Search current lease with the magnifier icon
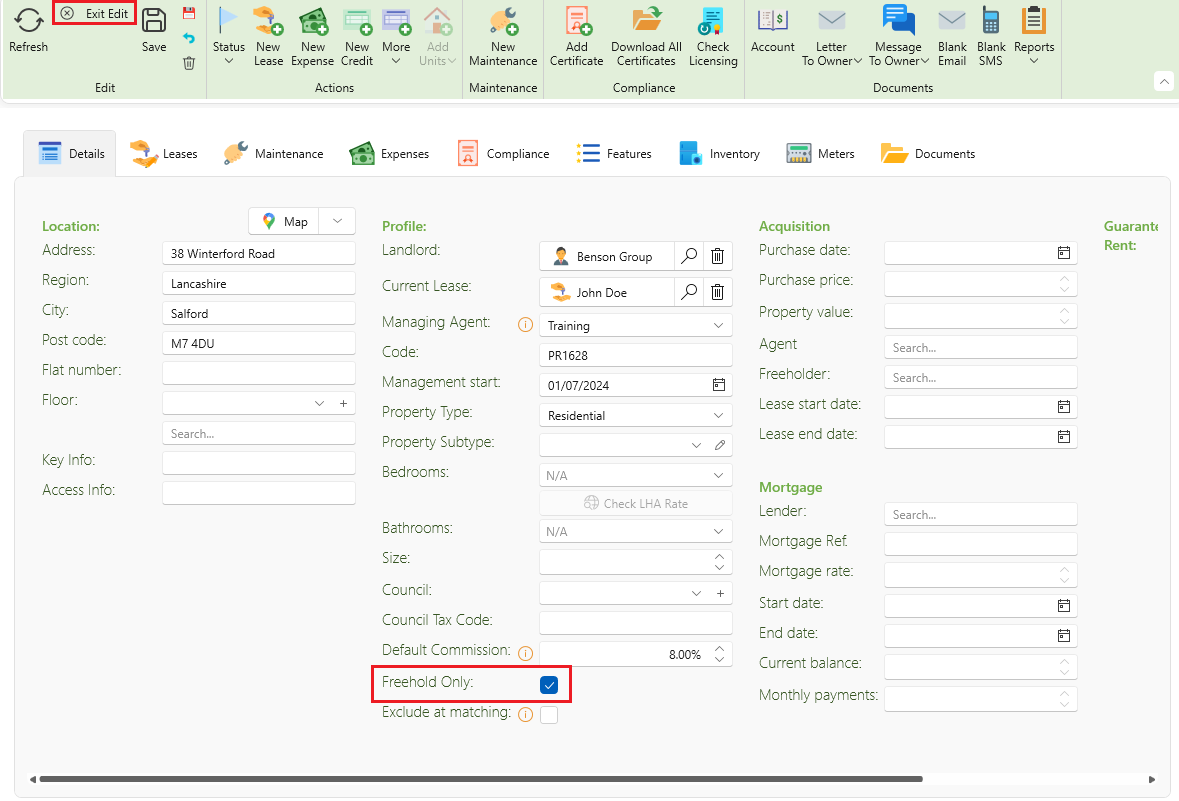1179x801 pixels. (689, 292)
